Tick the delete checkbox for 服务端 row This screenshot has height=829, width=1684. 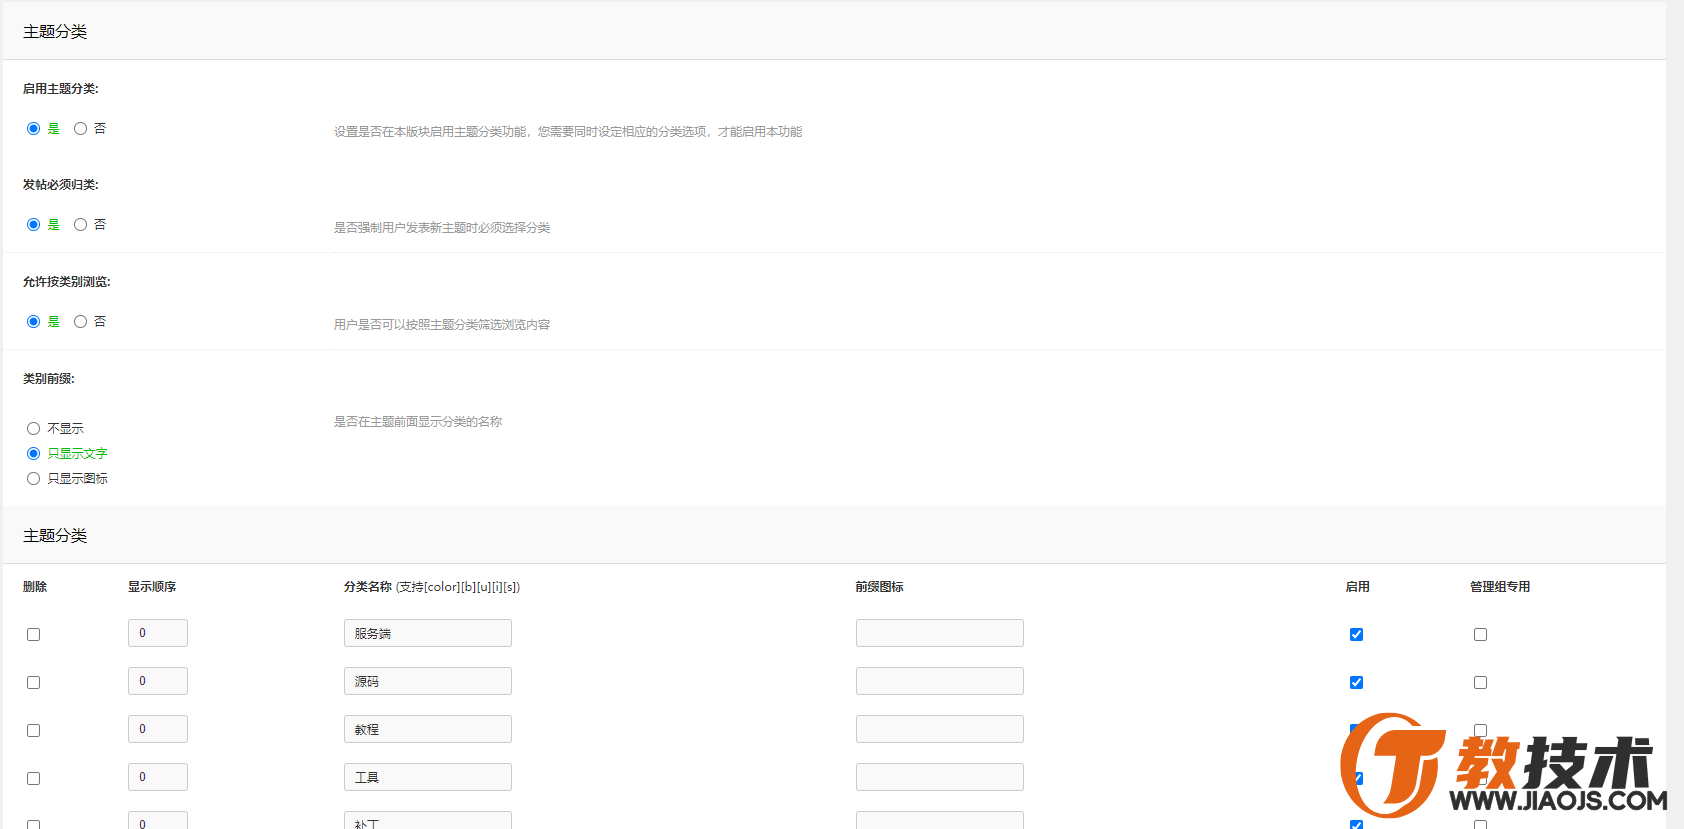33,635
